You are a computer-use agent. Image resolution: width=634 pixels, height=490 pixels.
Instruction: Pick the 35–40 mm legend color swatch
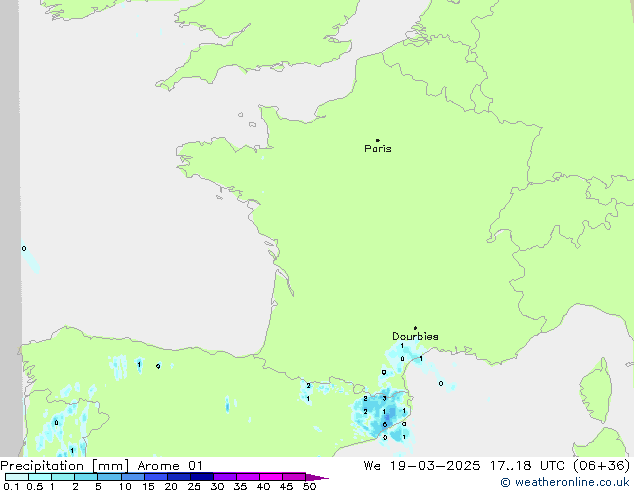point(247,477)
